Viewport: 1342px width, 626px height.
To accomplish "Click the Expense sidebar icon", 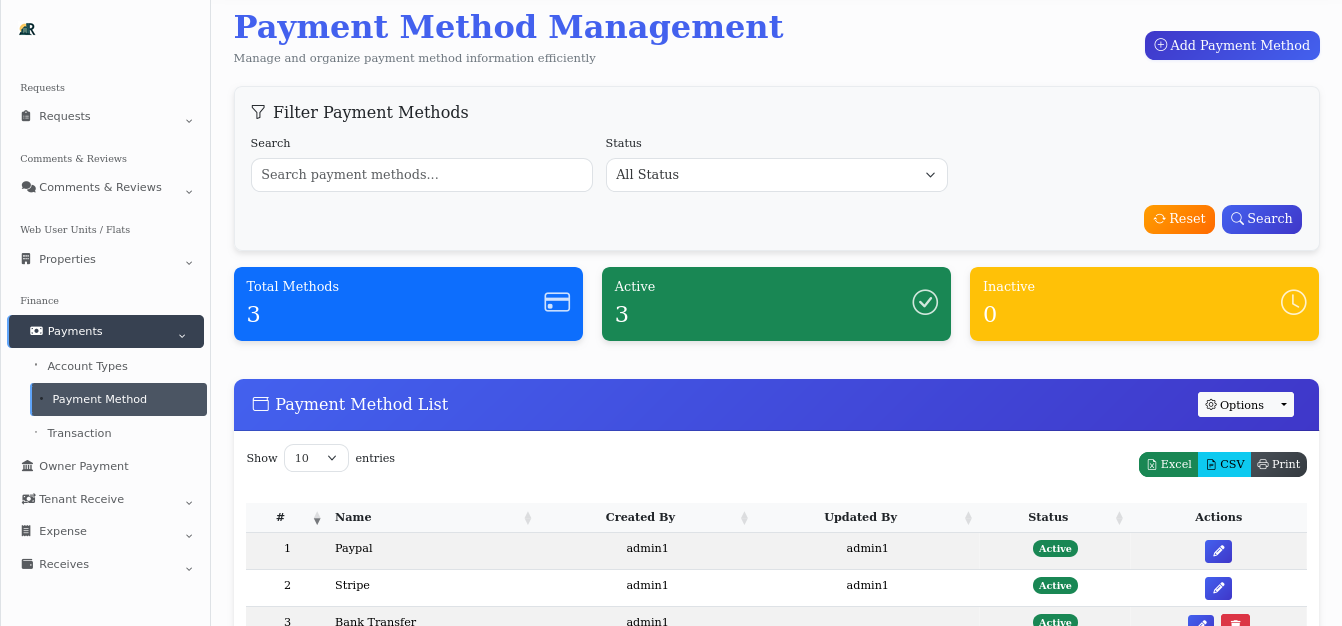I will pyautogui.click(x=25, y=531).
